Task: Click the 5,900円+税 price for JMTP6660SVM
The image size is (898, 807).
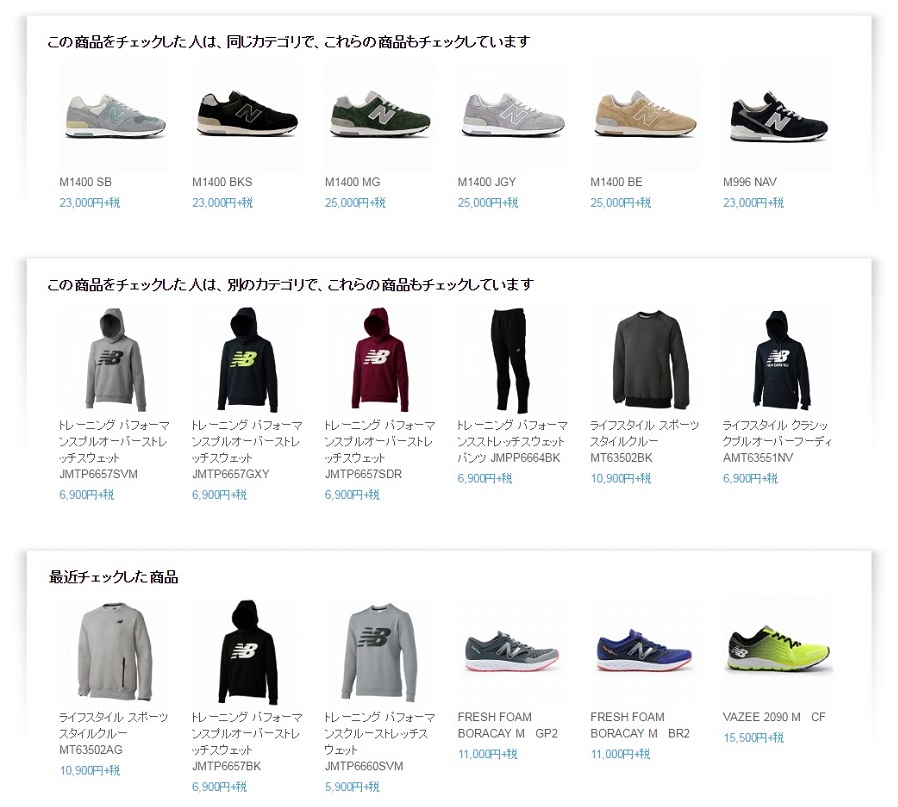Action: [x=352, y=787]
